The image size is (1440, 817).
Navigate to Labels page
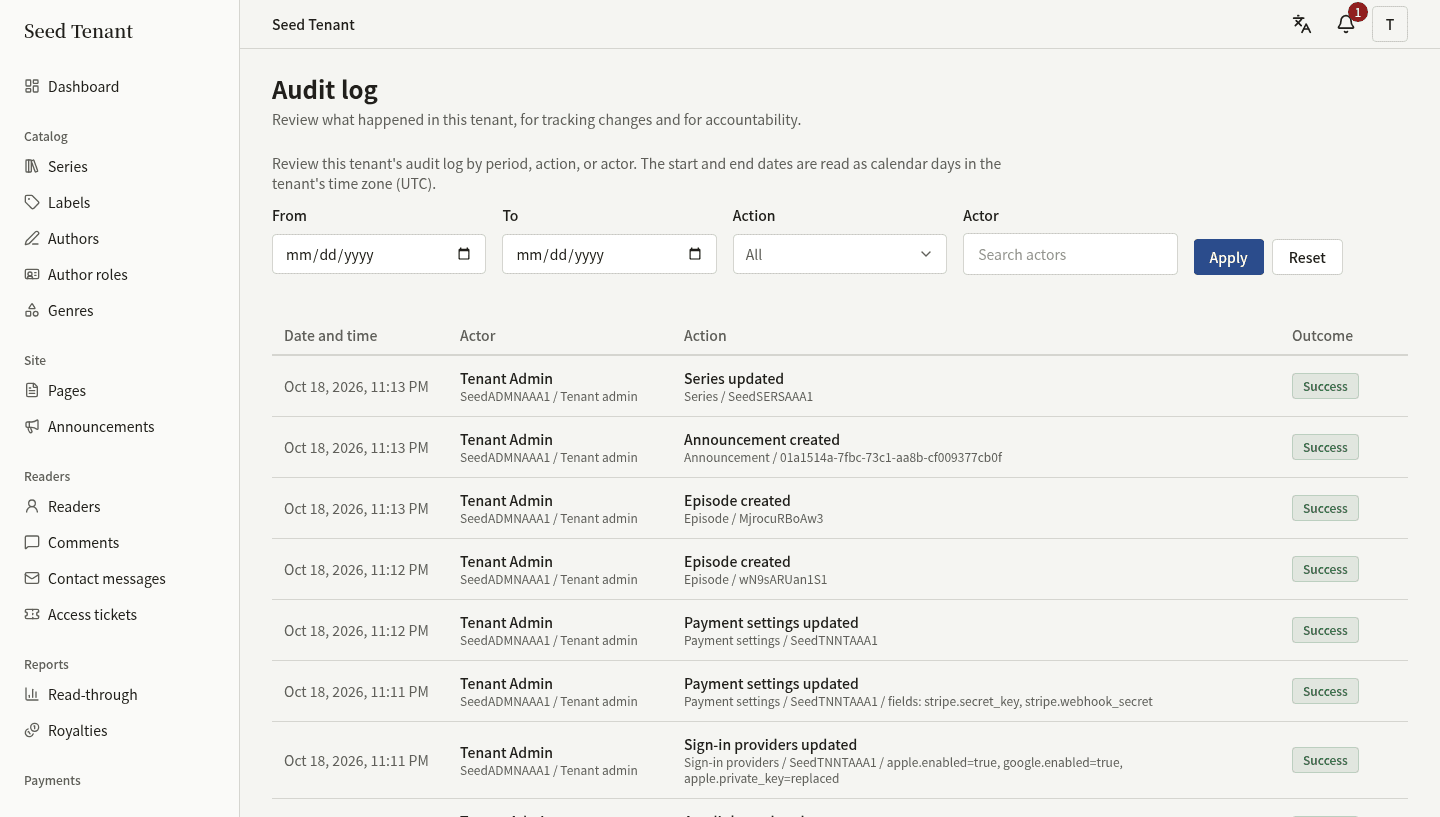click(120, 202)
